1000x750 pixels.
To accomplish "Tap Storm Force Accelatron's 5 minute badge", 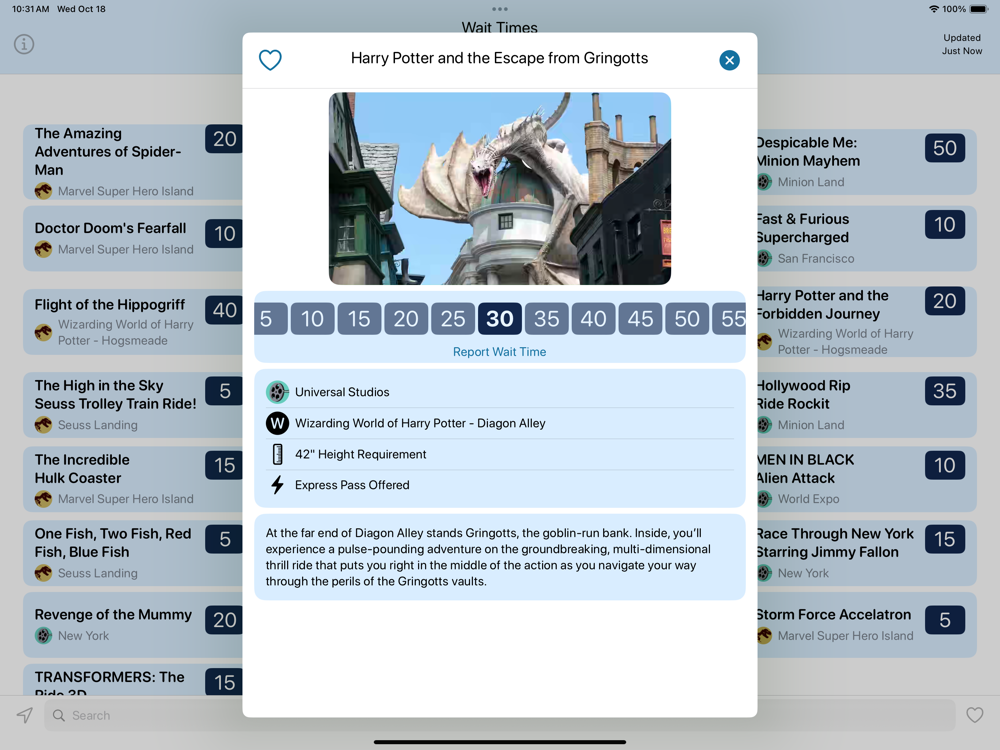I will click(x=945, y=620).
